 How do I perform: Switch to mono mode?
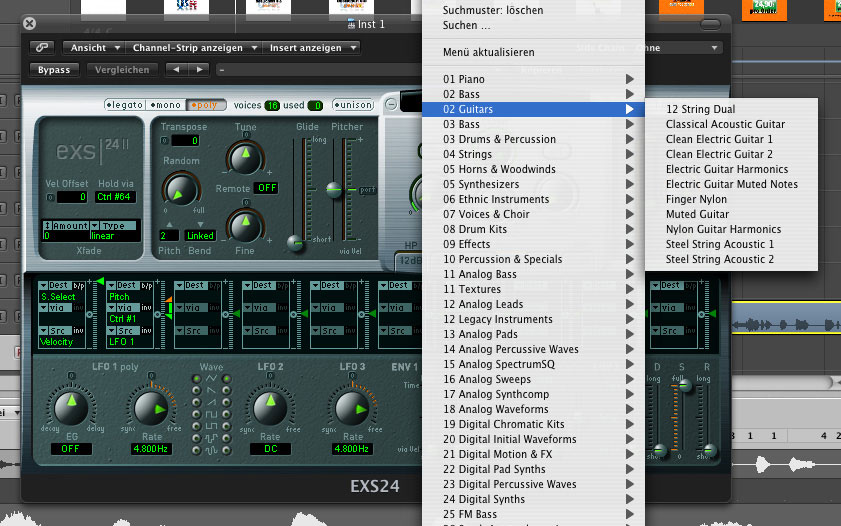point(166,105)
